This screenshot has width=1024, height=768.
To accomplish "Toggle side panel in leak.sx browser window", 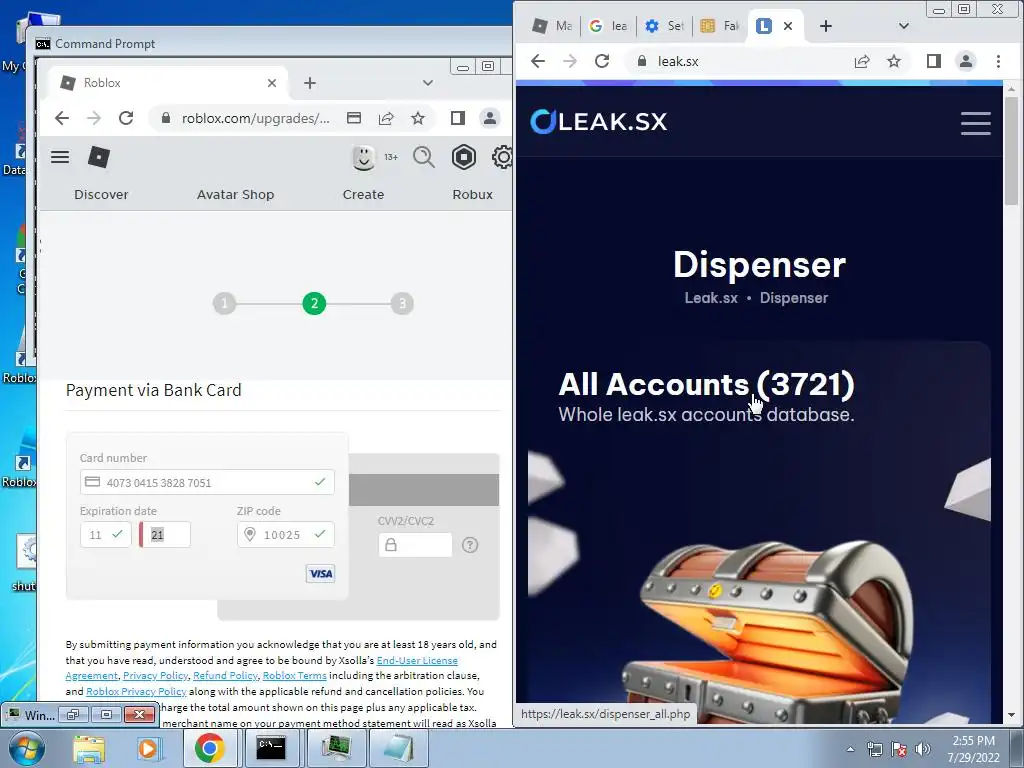I will coord(934,61).
